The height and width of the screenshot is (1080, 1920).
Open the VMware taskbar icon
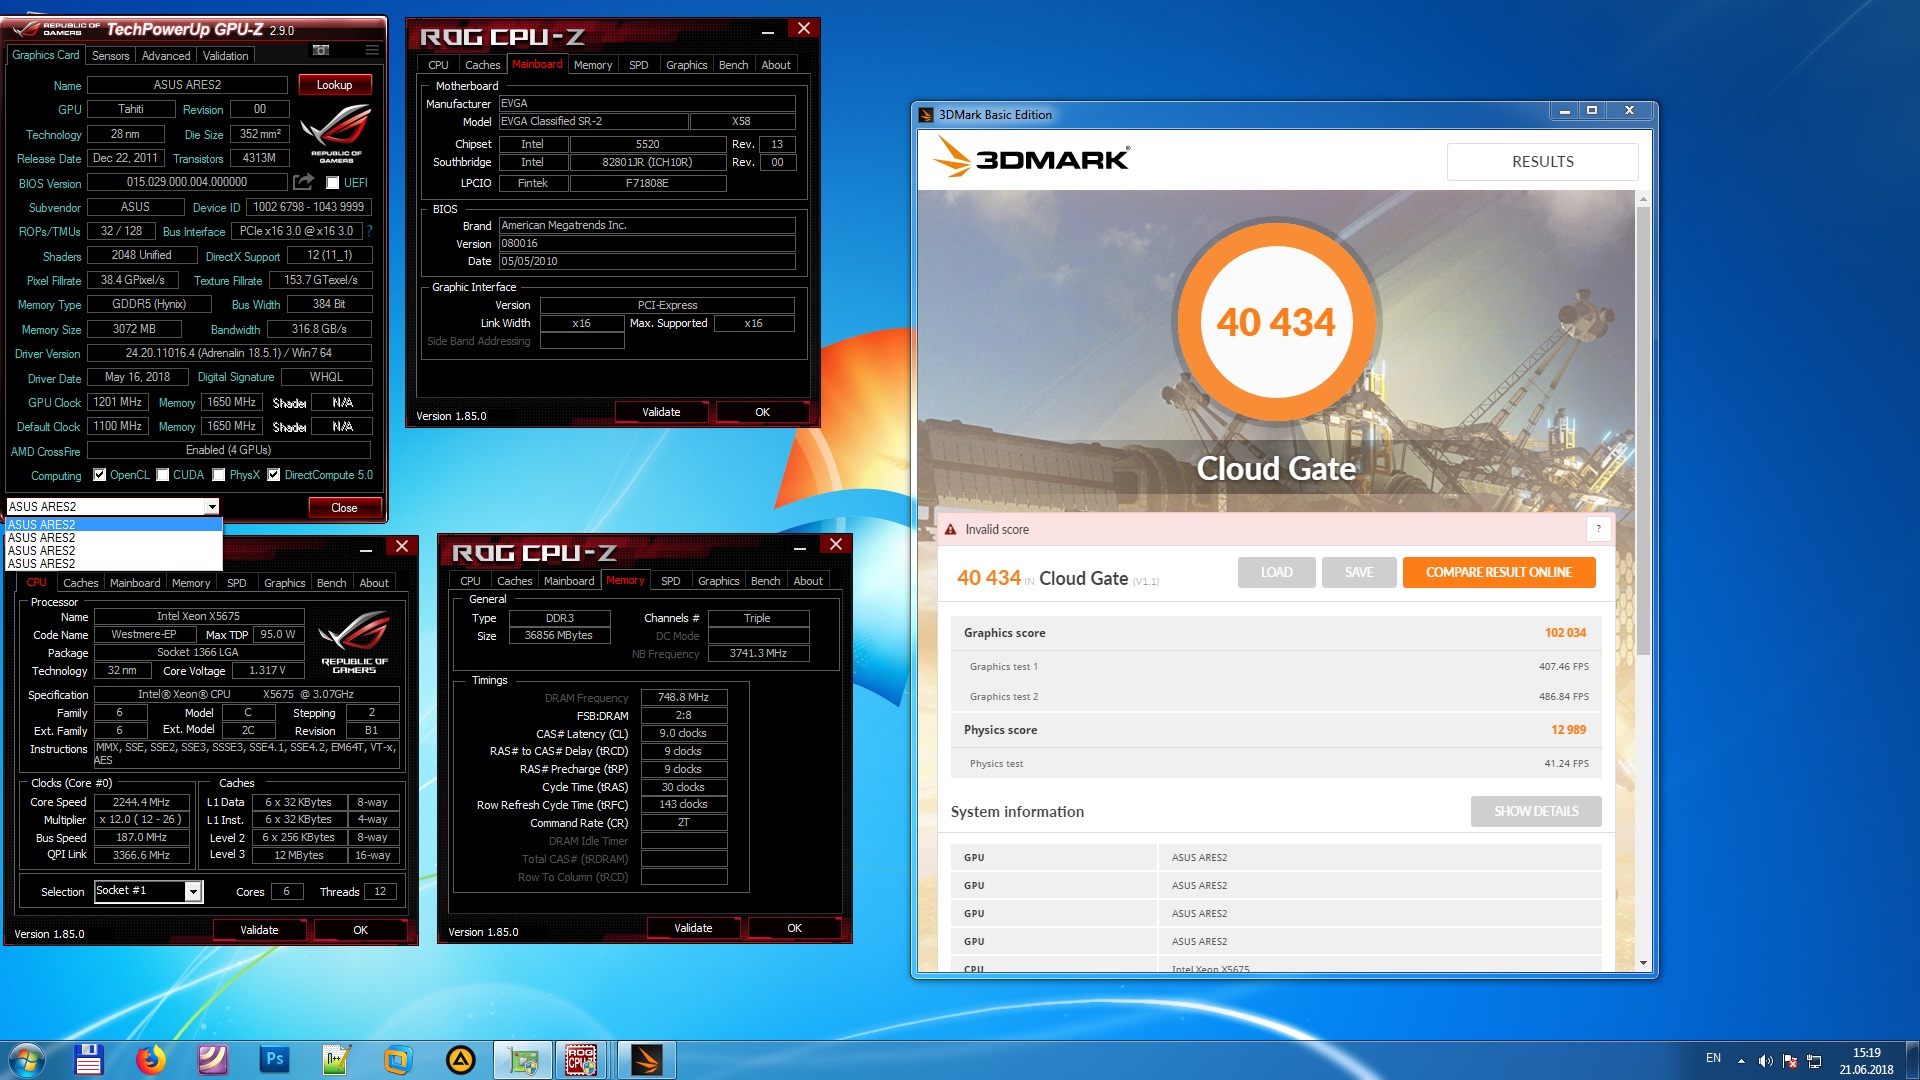397,1060
